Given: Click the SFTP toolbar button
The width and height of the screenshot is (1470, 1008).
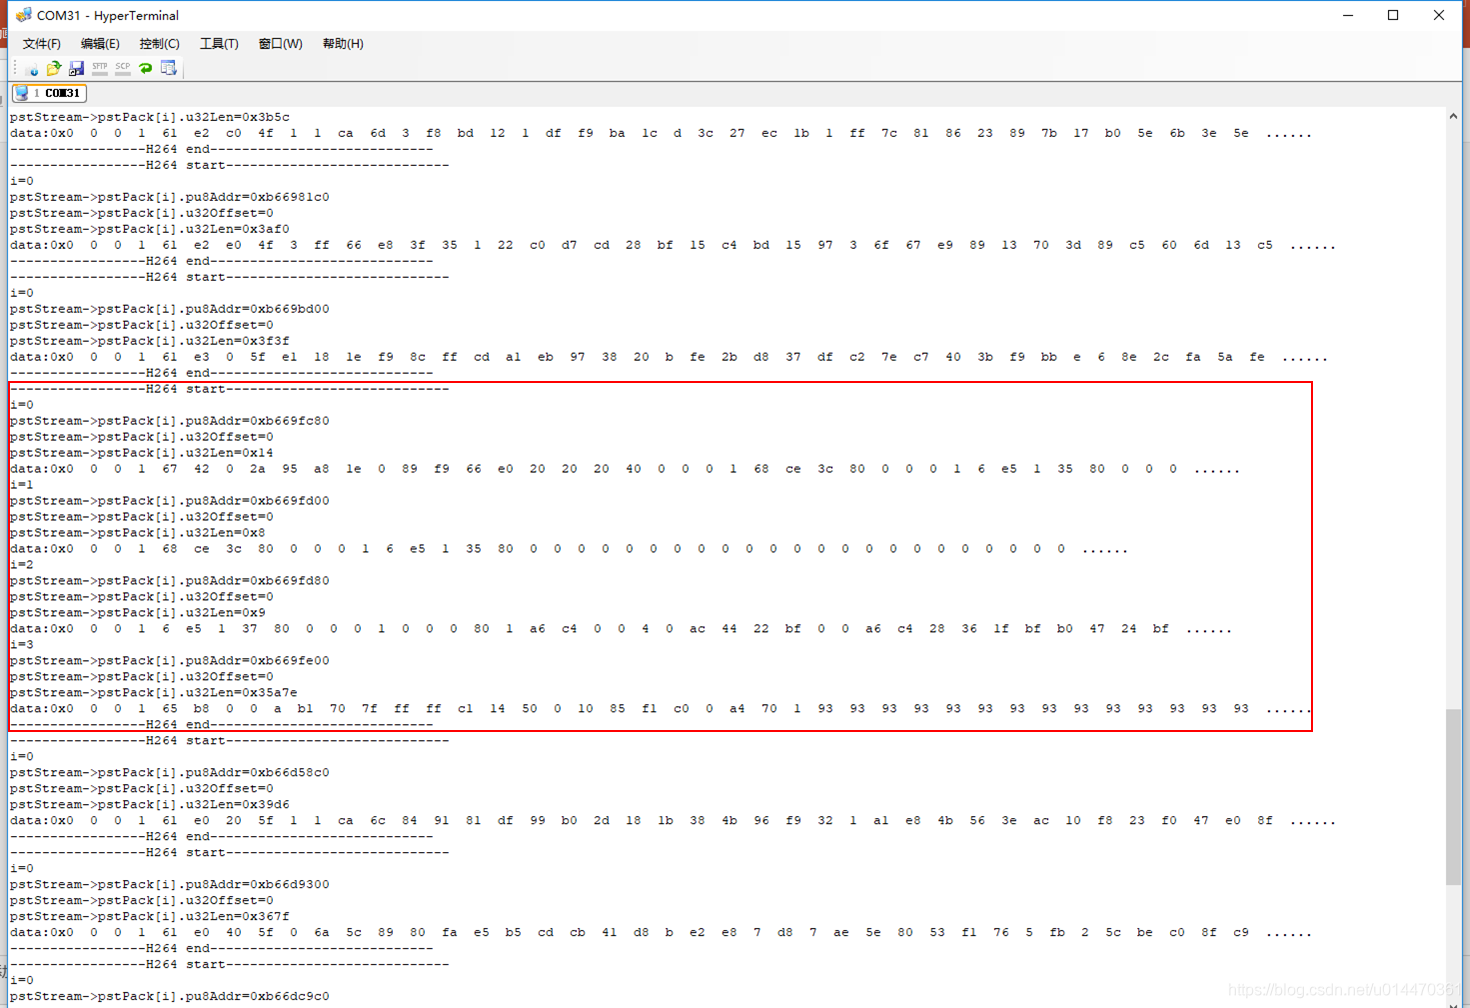Looking at the screenshot, I should [100, 68].
